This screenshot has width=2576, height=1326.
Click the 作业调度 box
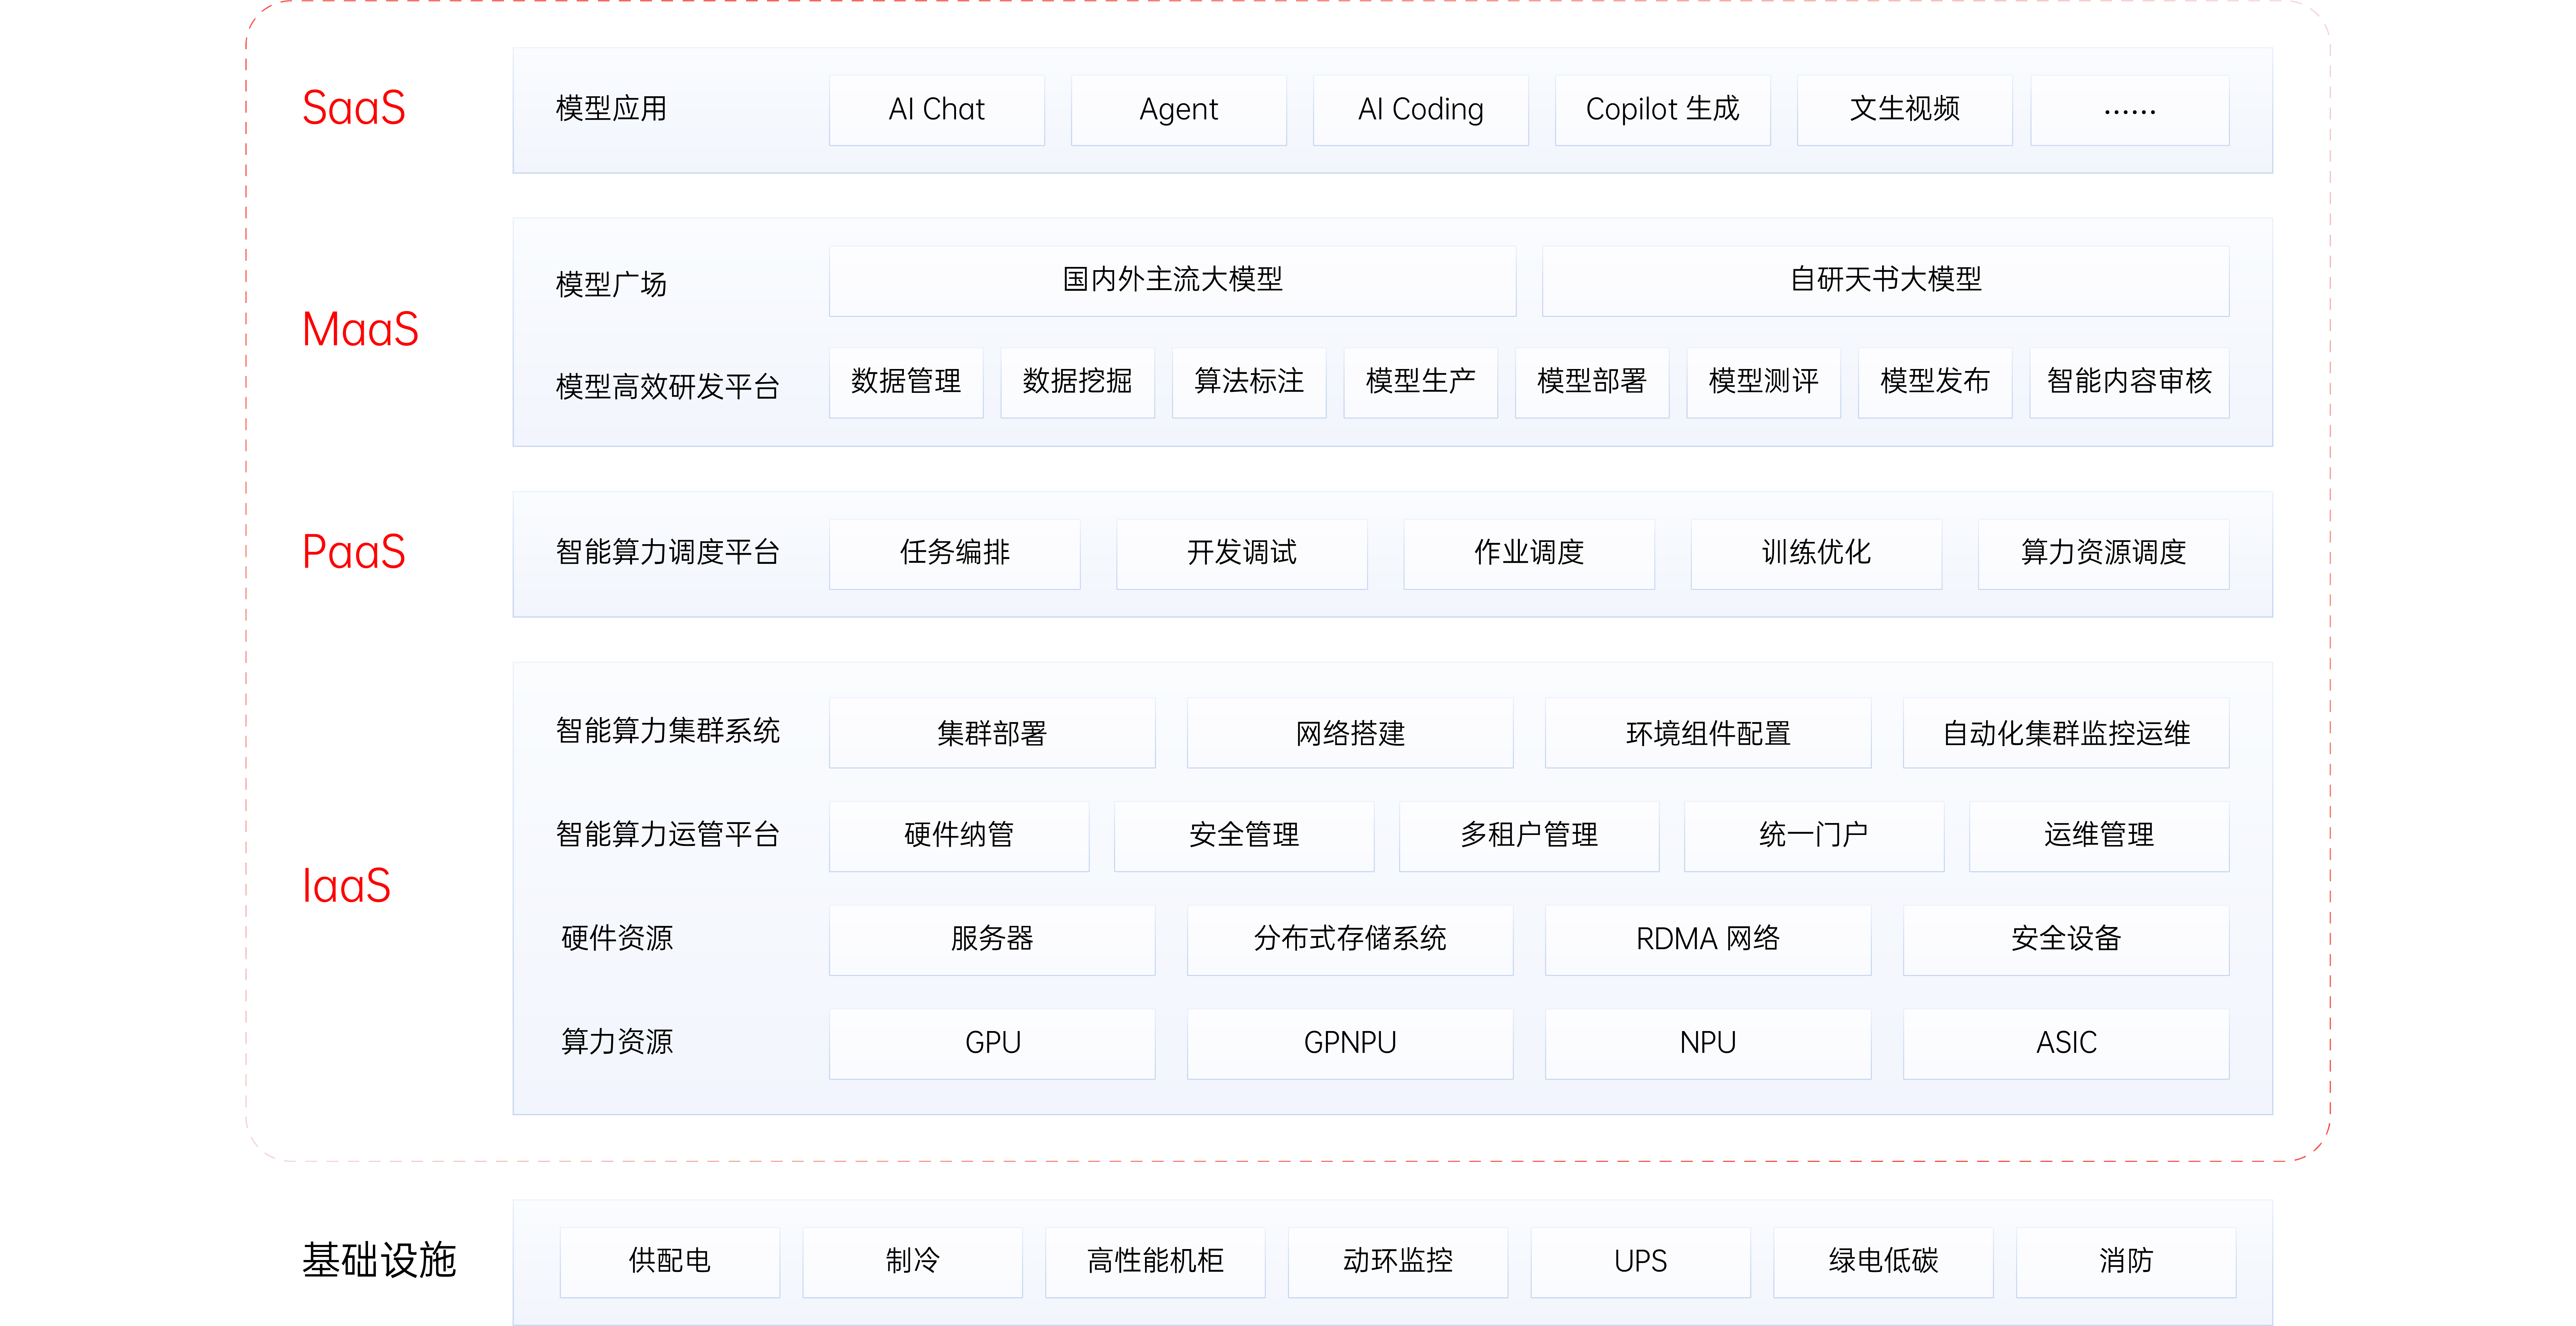[1529, 554]
